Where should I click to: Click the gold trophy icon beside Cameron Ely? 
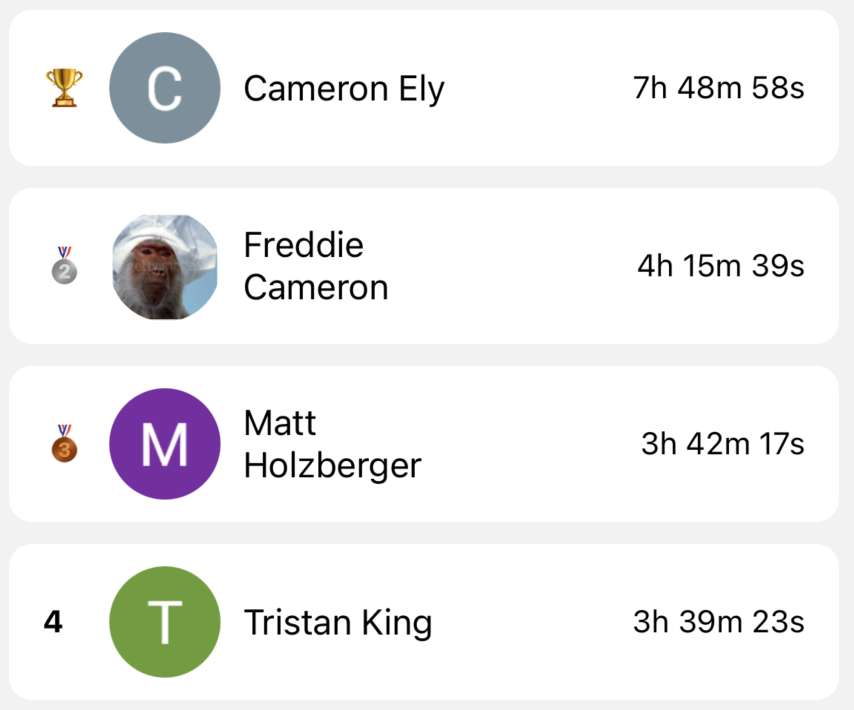tap(64, 88)
